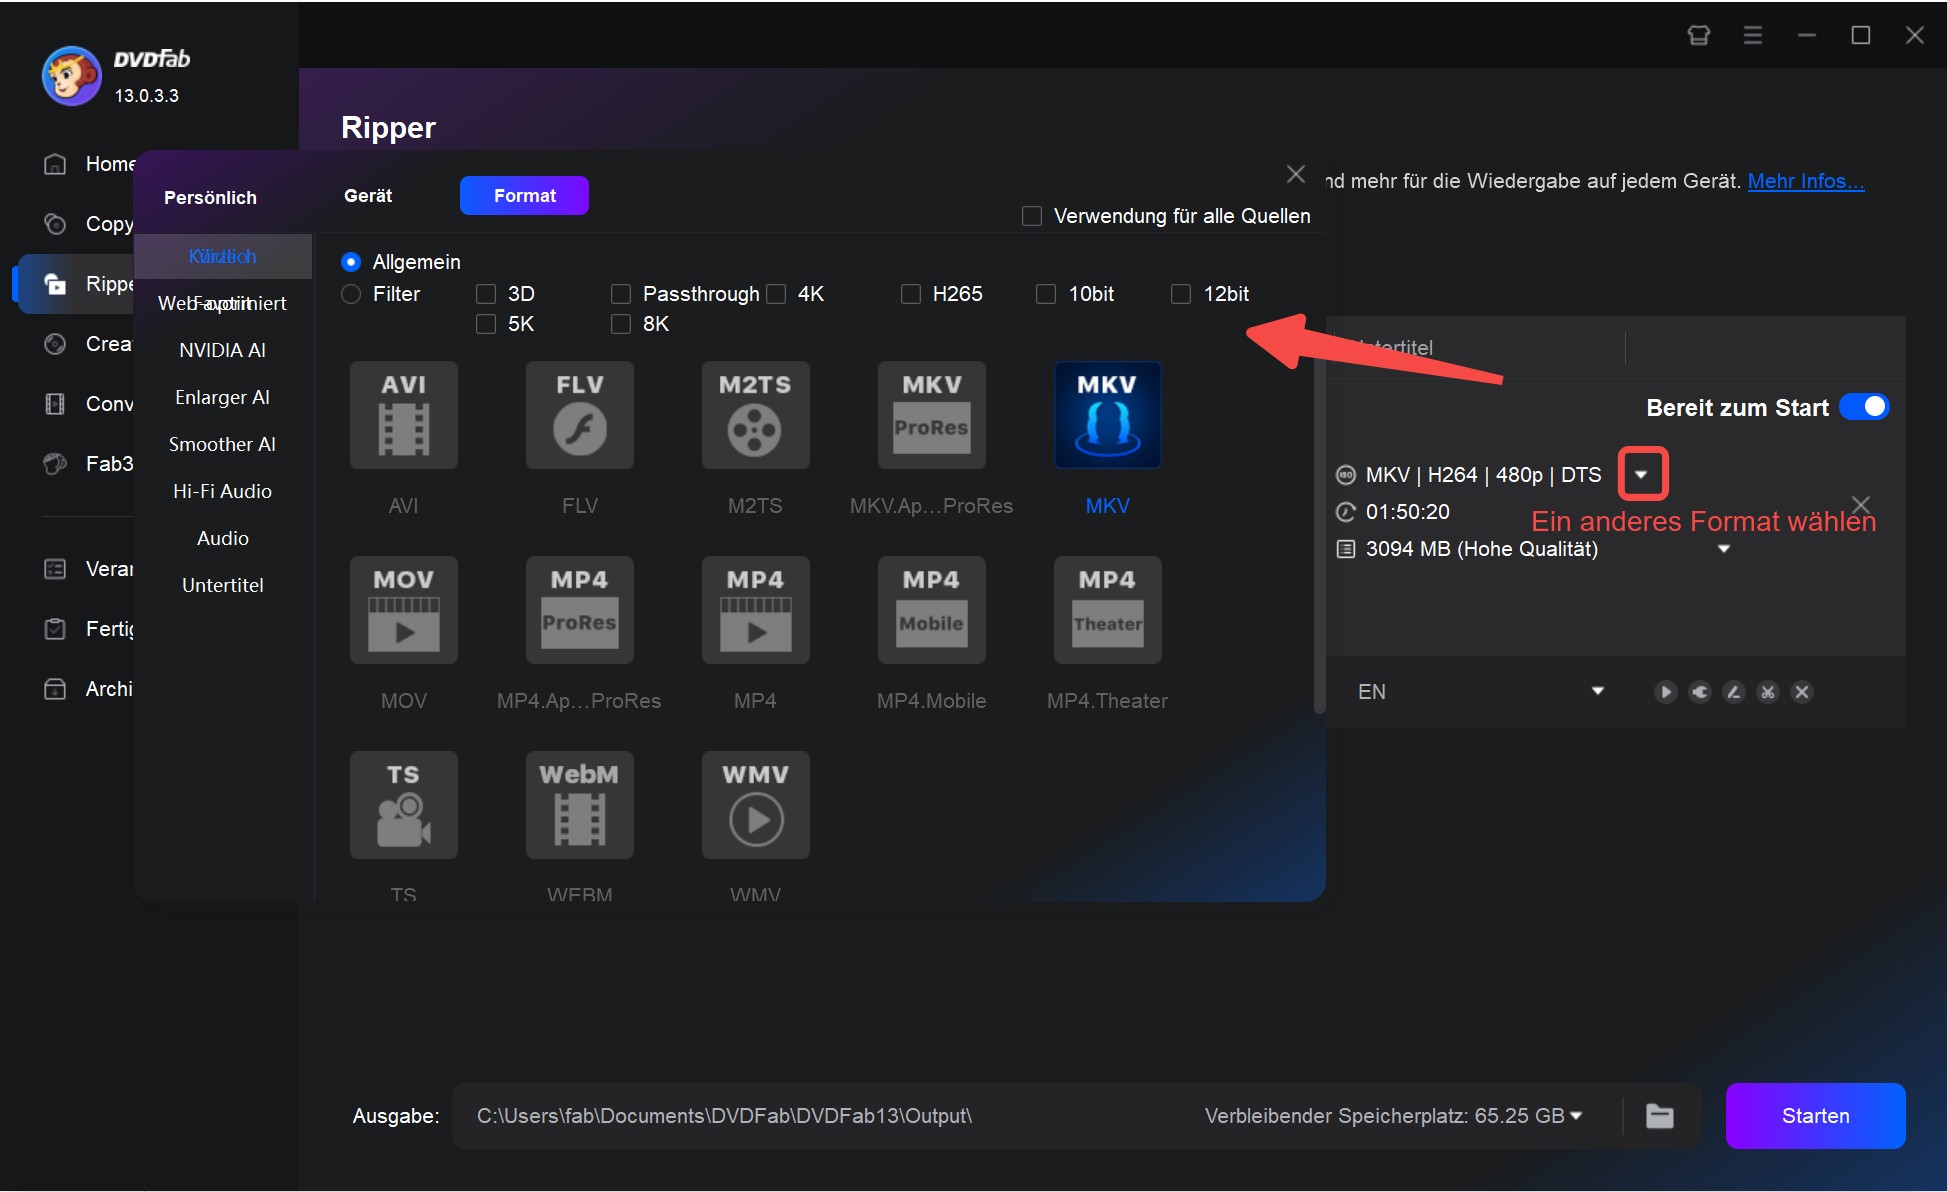The width and height of the screenshot is (1947, 1192).
Task: Select the Allgemein radio button
Action: (x=351, y=262)
